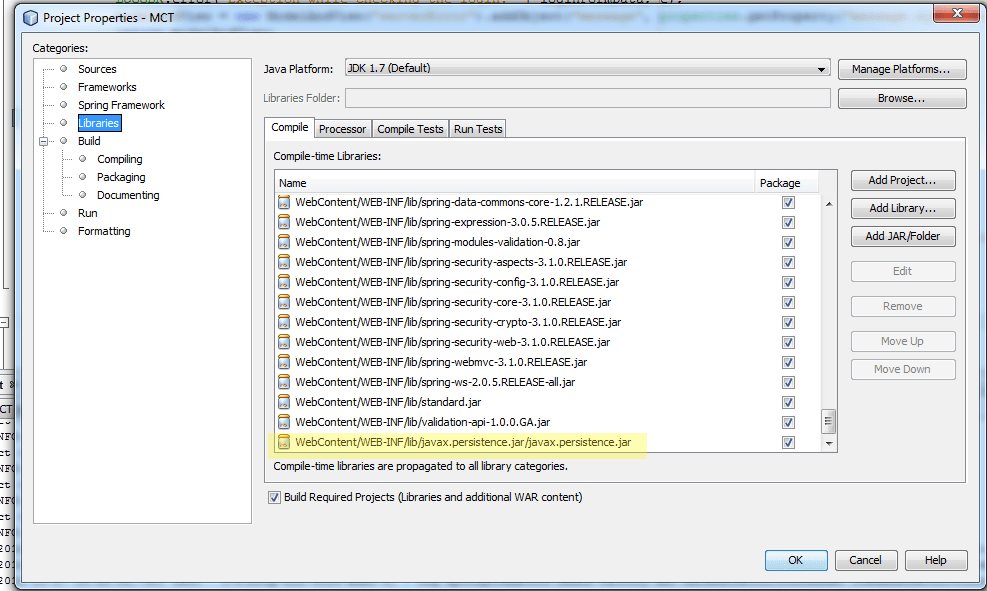Uncheck Package for spring-expression jar
Image resolution: width=987 pixels, height=591 pixels.
[788, 223]
